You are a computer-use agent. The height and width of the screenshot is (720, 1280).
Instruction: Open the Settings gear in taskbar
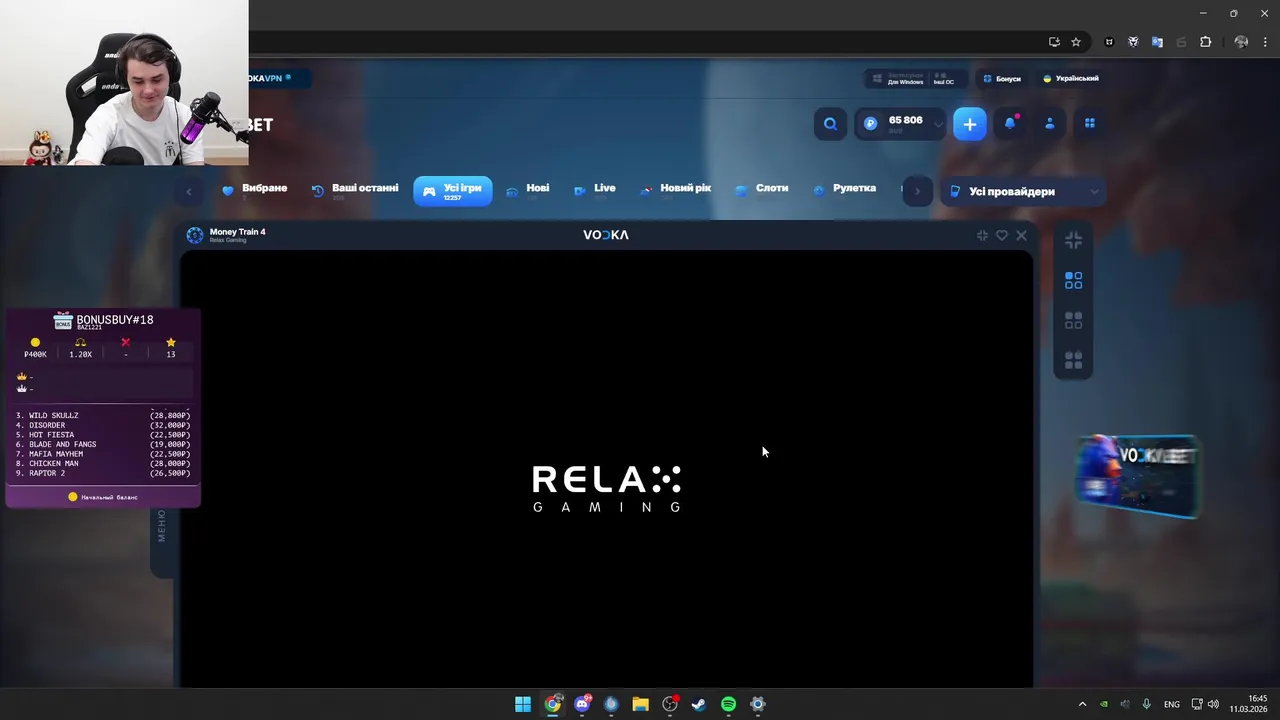click(758, 704)
